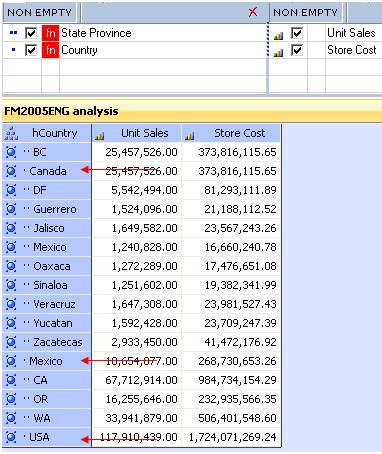This screenshot has width=382, height=454.
Task: Click the measure icon in Unit Sales header
Action: (x=99, y=135)
